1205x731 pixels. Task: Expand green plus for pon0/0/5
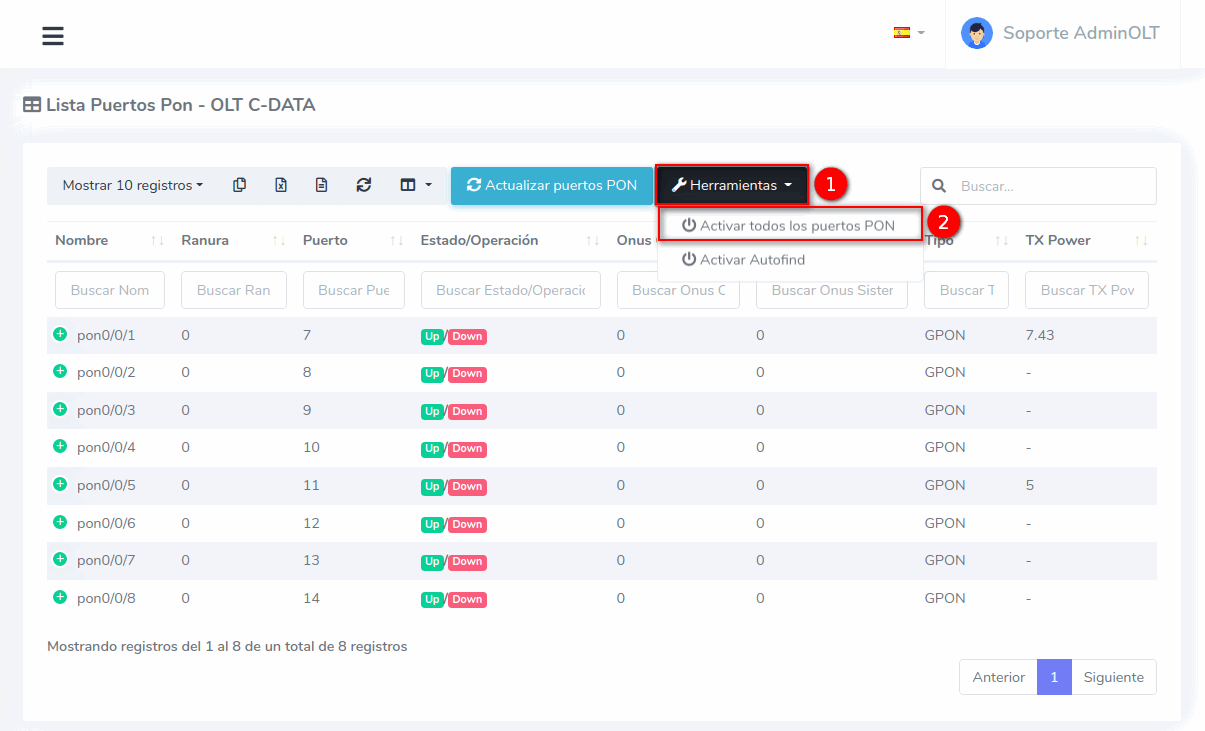click(x=60, y=484)
